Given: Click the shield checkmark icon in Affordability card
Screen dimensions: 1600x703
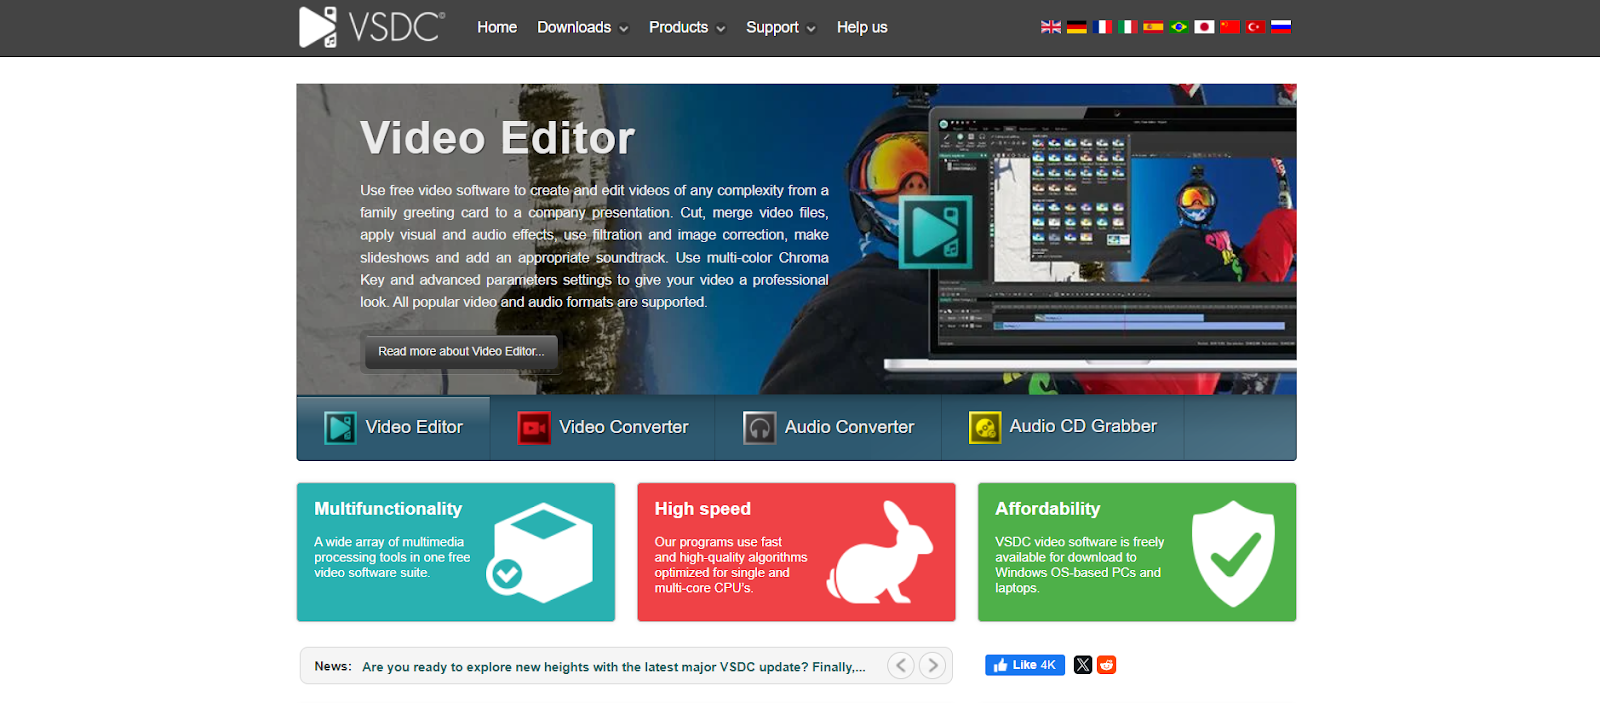Looking at the screenshot, I should coord(1234,553).
